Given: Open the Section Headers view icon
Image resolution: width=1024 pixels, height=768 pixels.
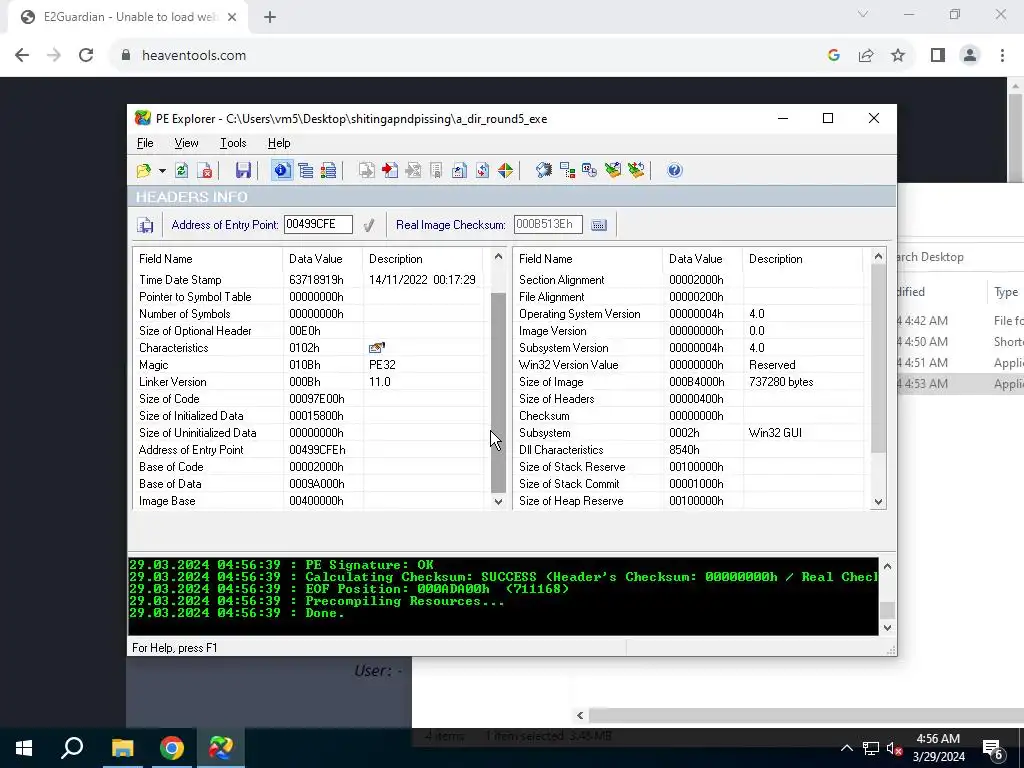Looking at the screenshot, I should (328, 170).
